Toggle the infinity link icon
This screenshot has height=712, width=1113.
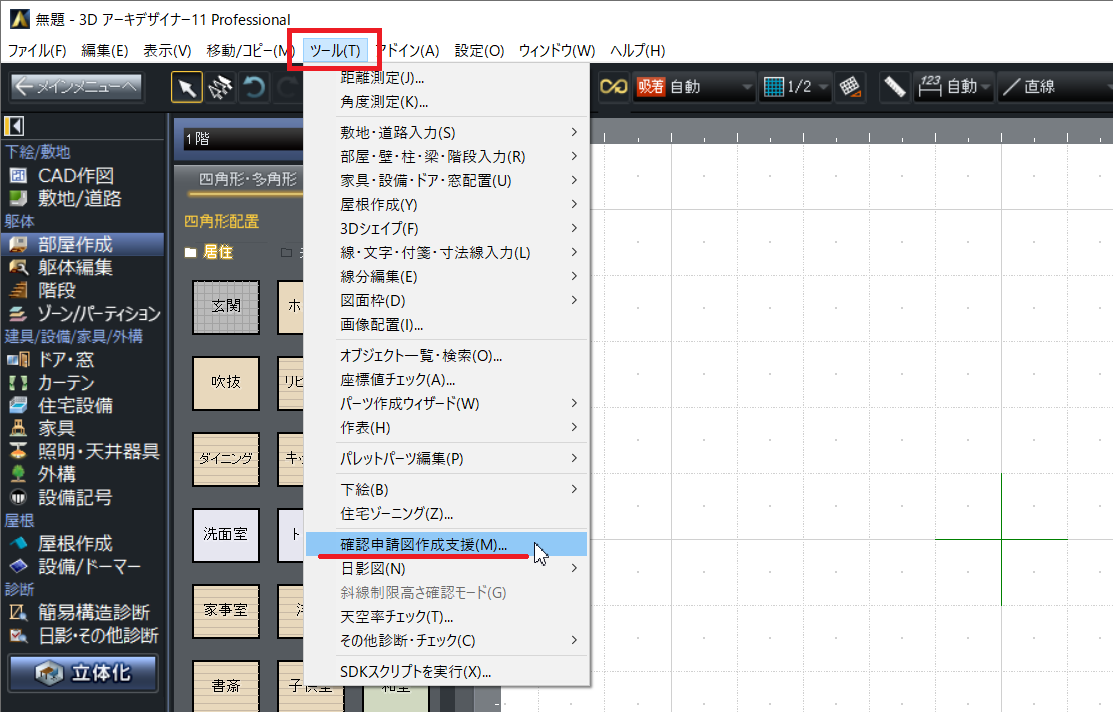(x=612, y=87)
